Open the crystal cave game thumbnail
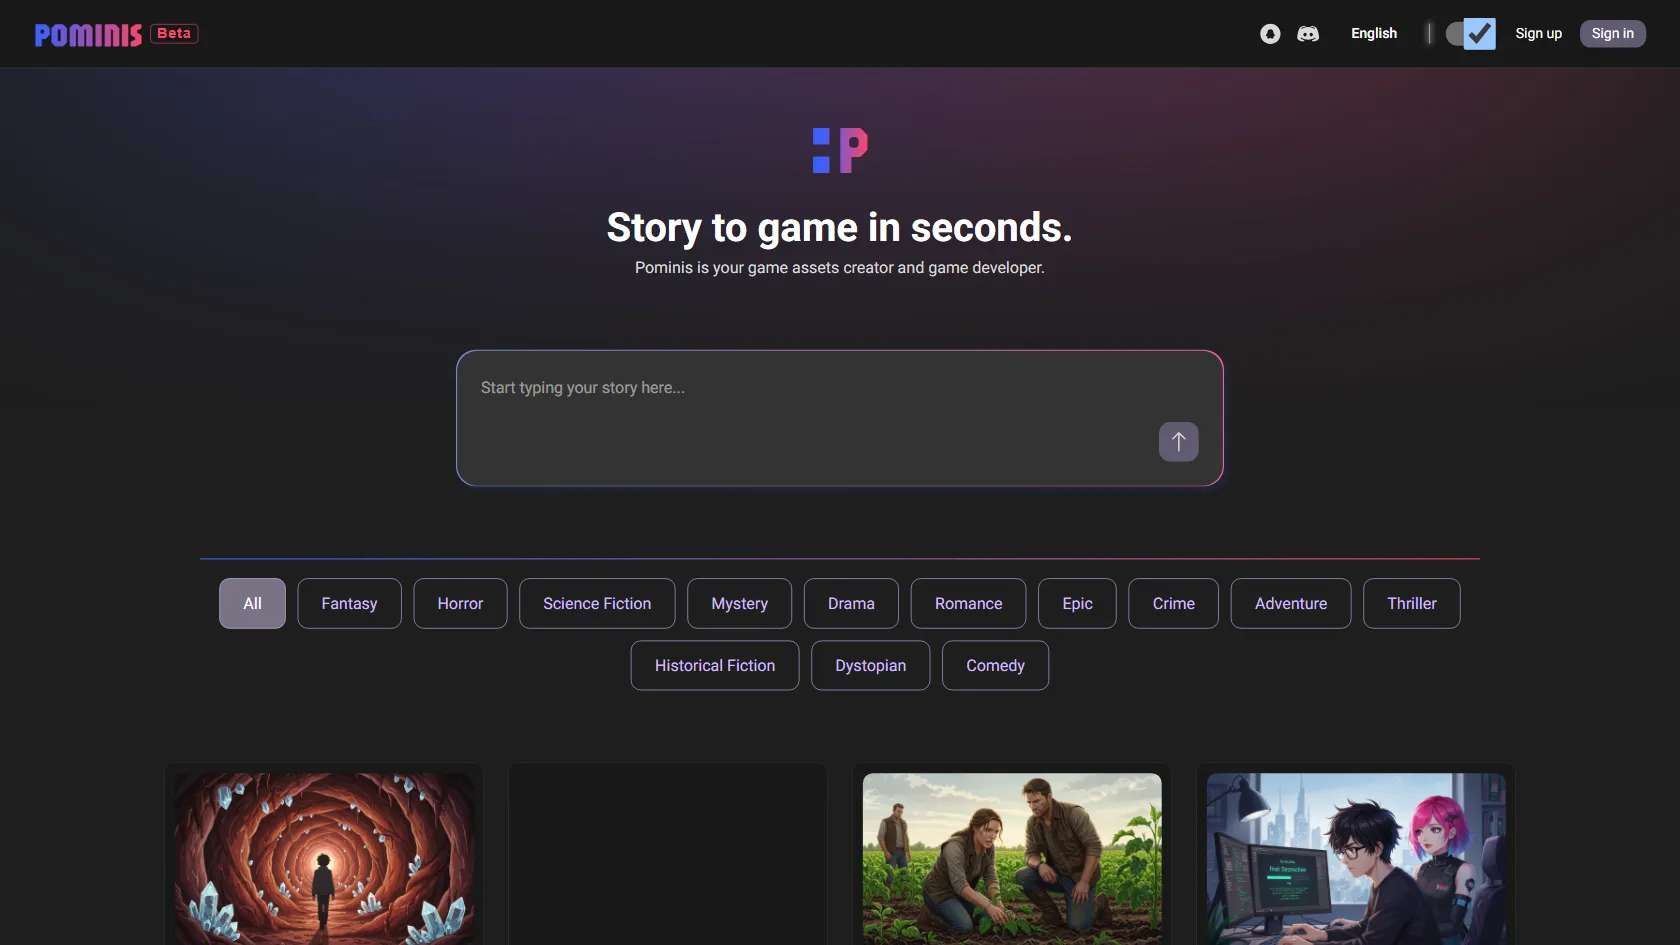This screenshot has height=945, width=1680. coord(324,858)
